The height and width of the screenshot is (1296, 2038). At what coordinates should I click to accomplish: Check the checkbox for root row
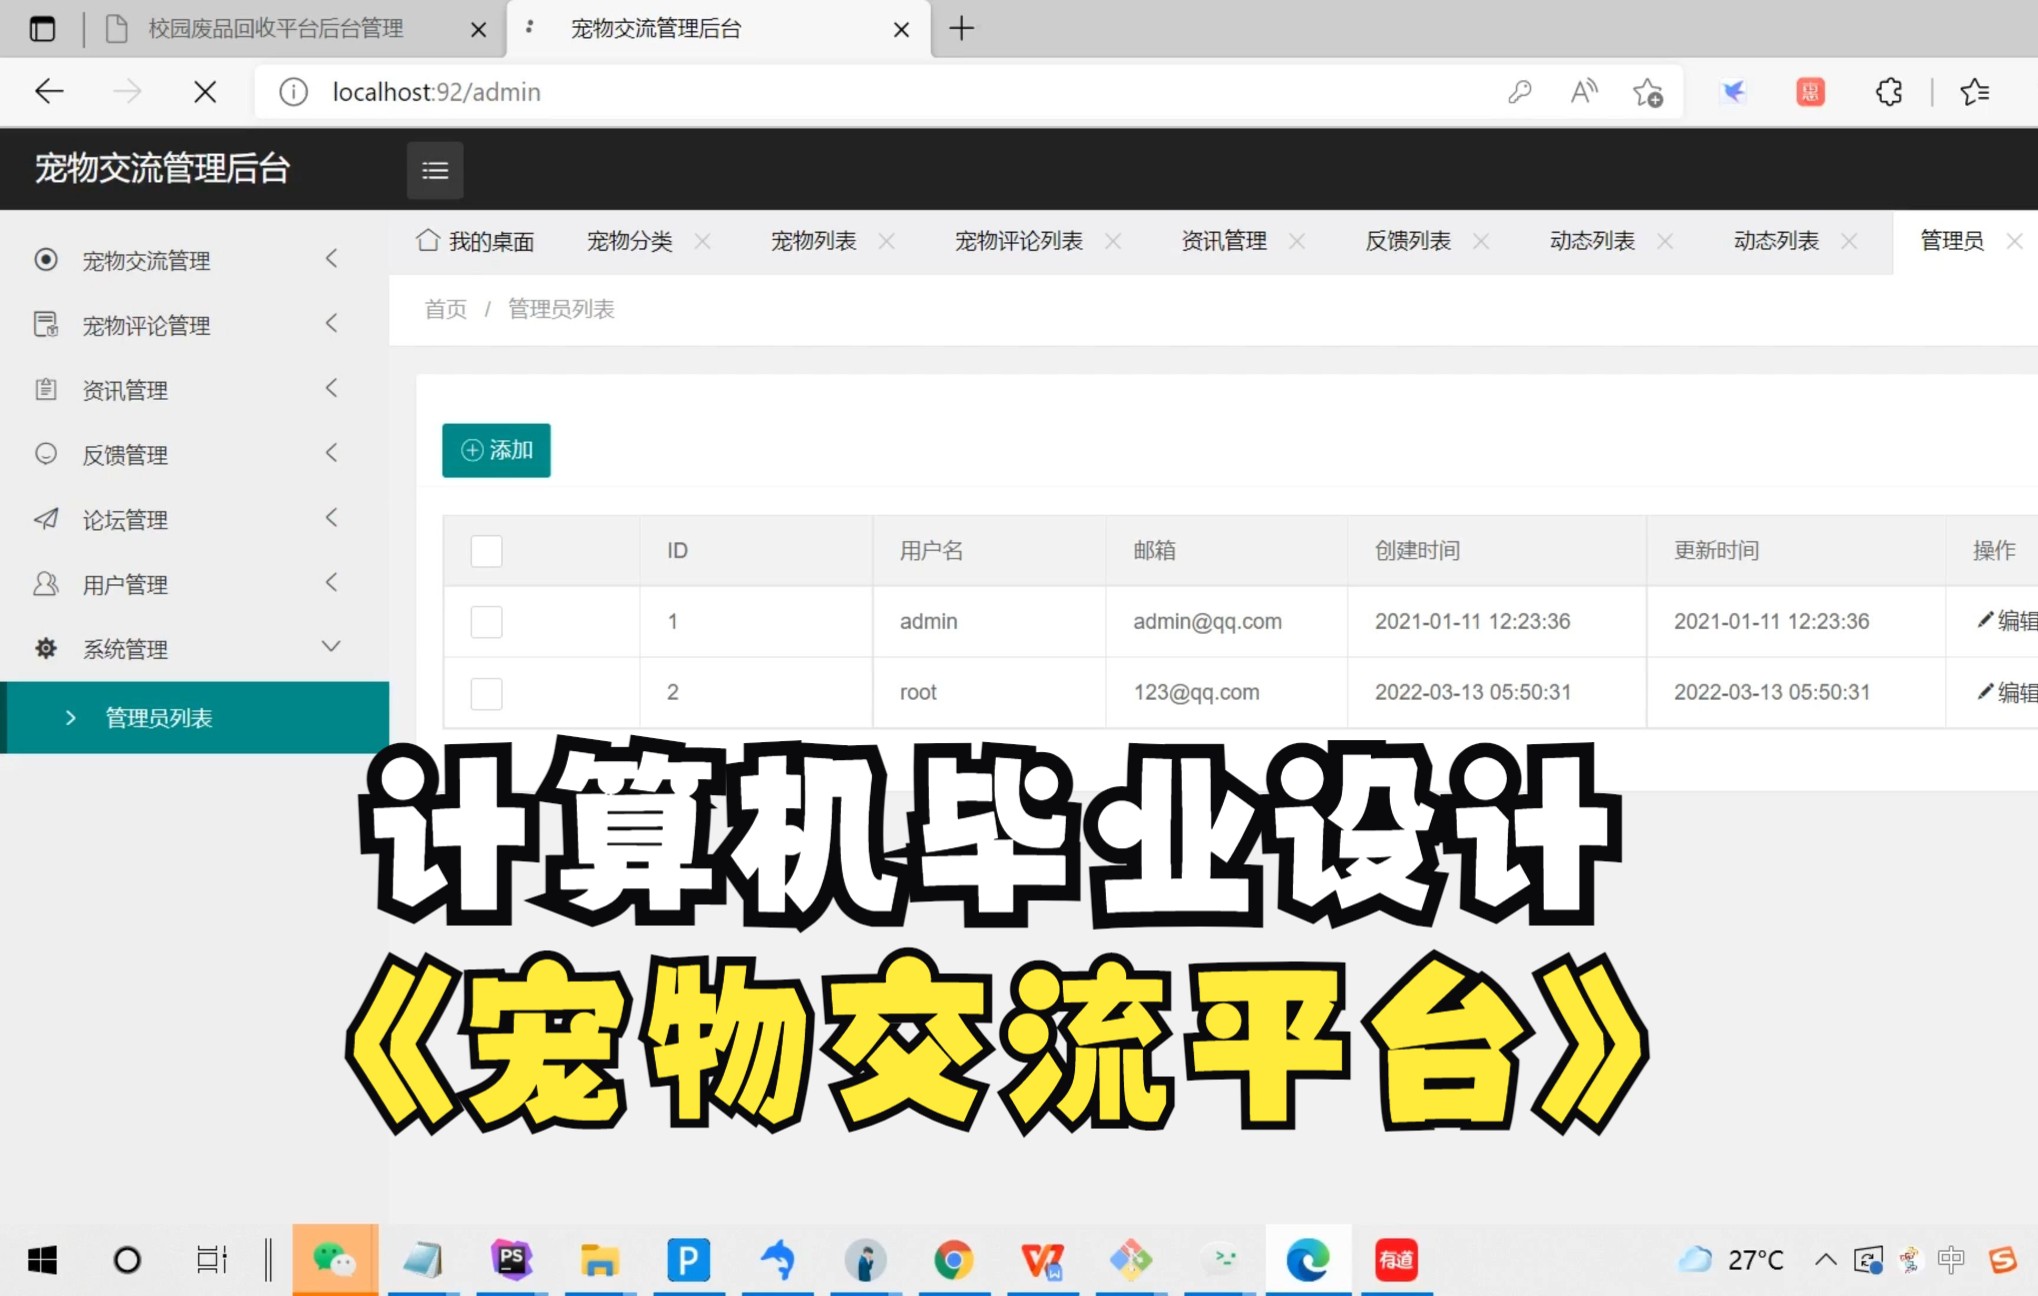pyautogui.click(x=486, y=693)
